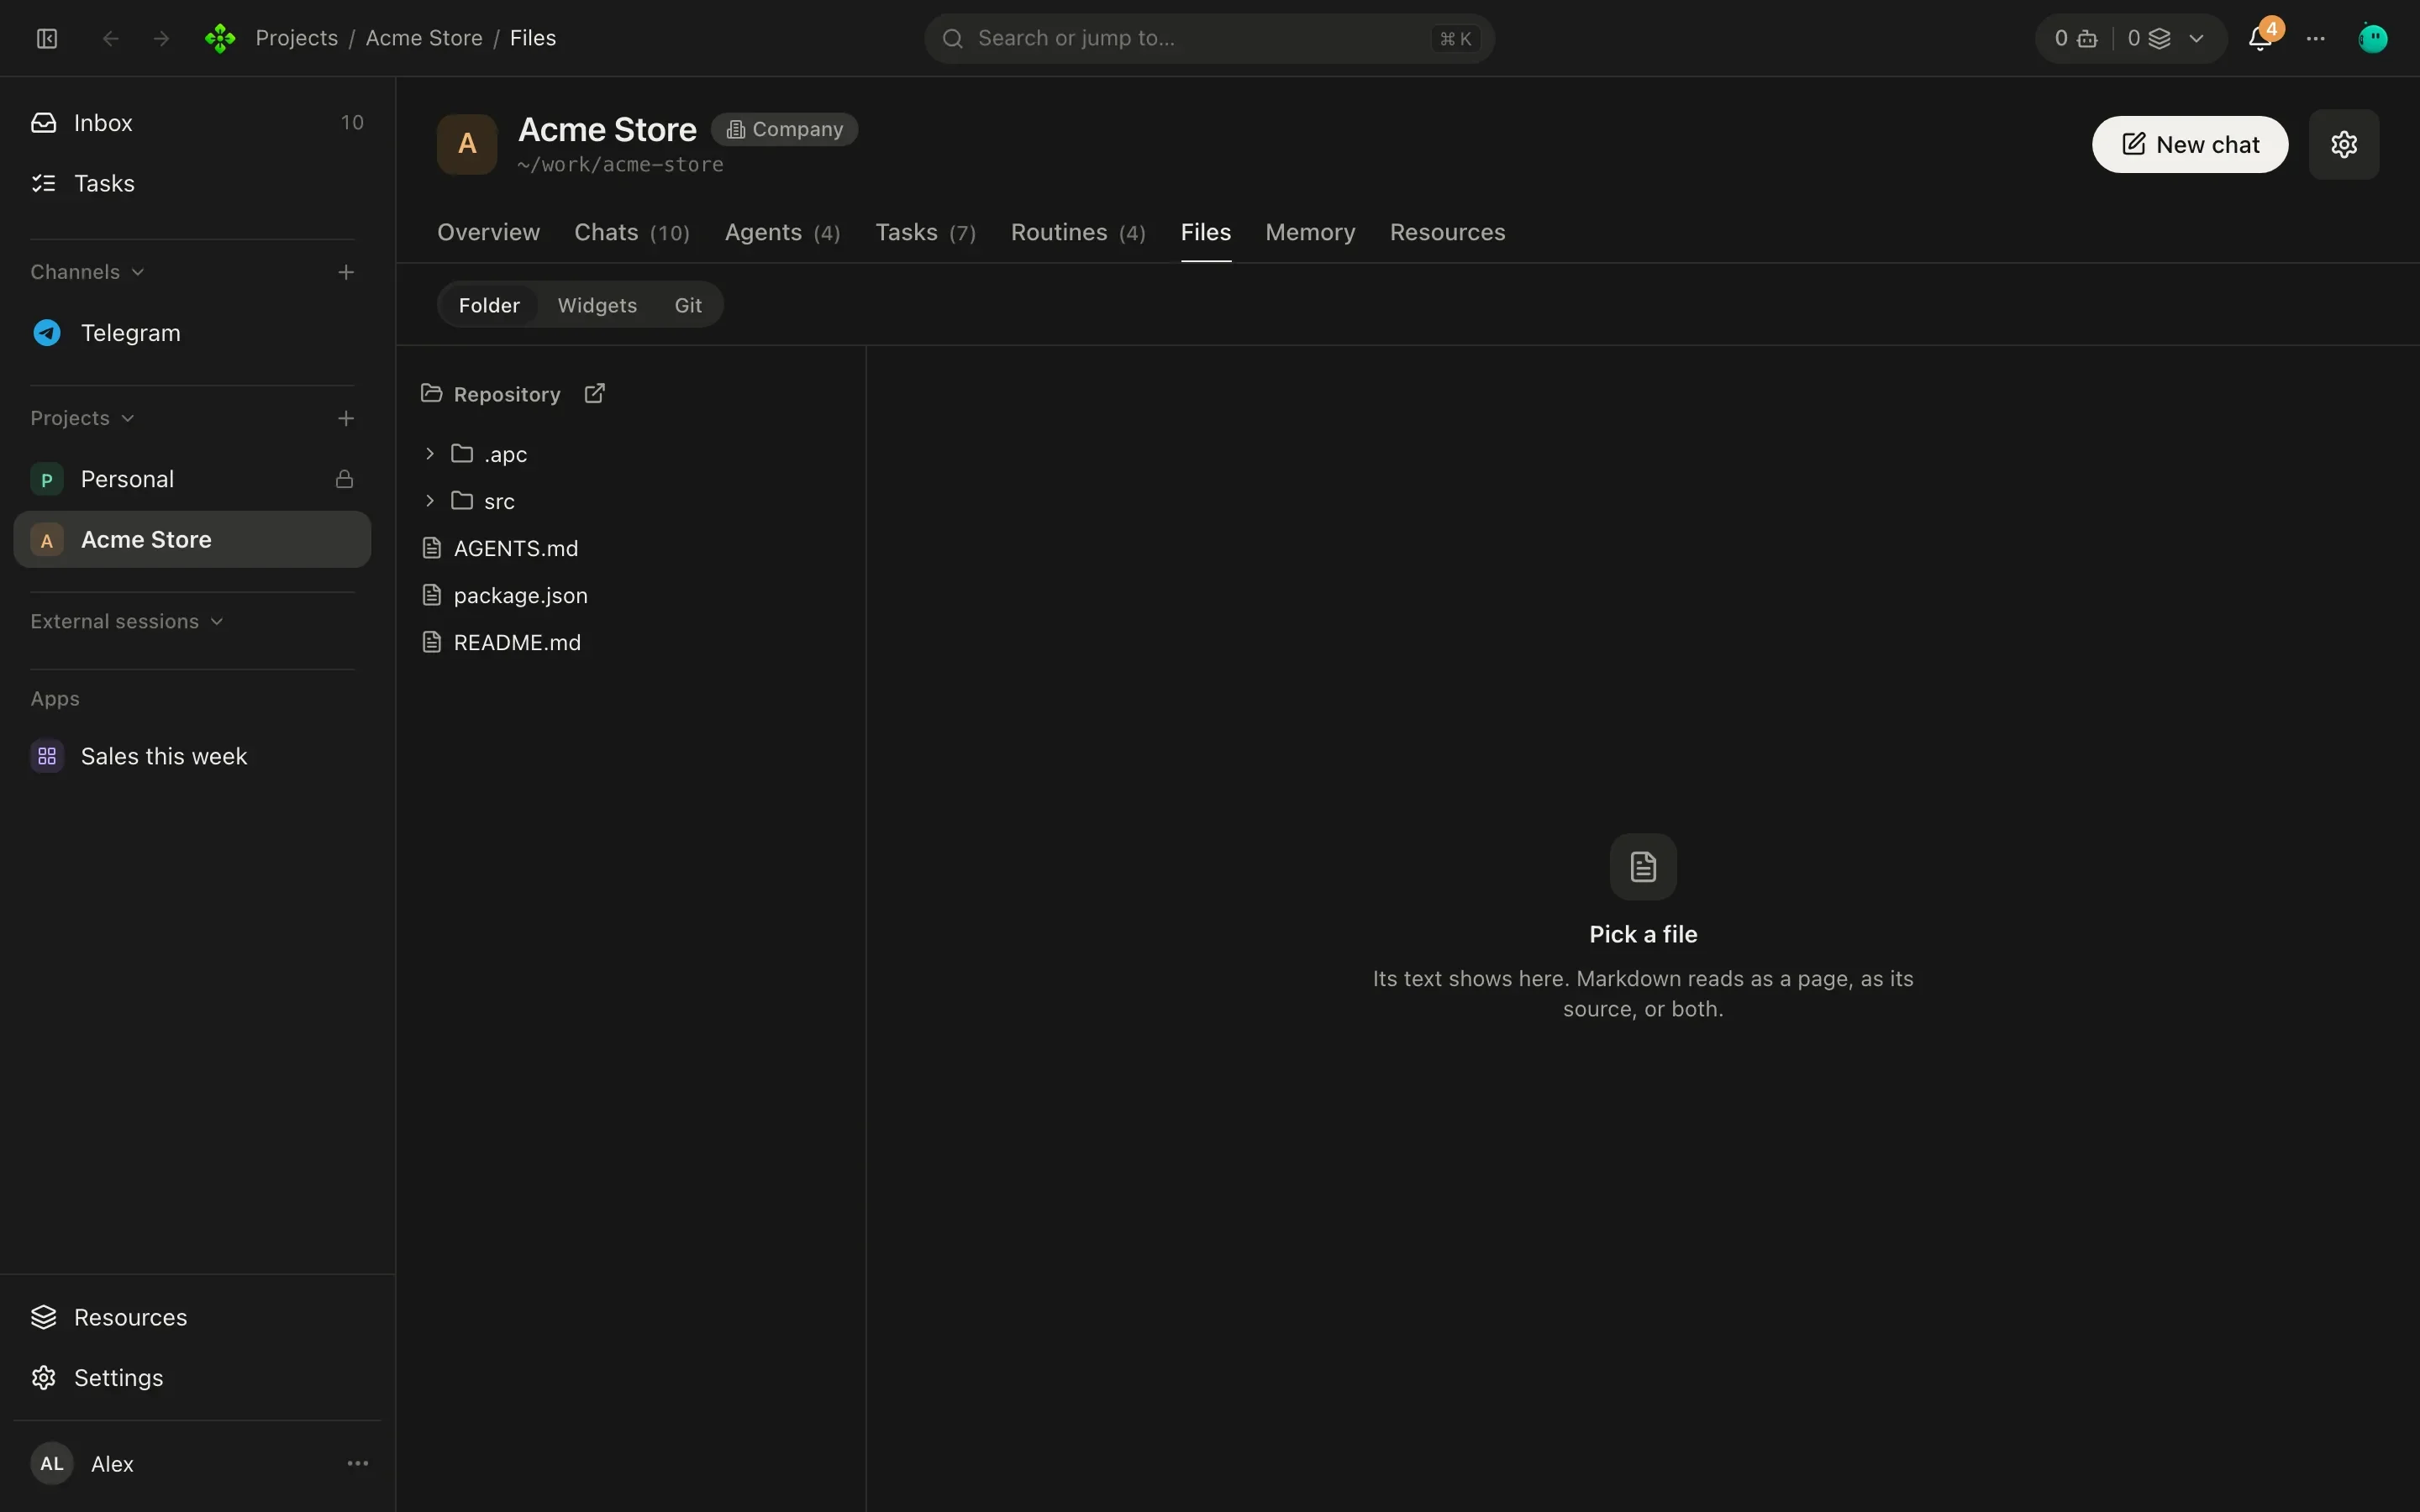
Task: Click the Search or jump to field
Action: 1209,38
